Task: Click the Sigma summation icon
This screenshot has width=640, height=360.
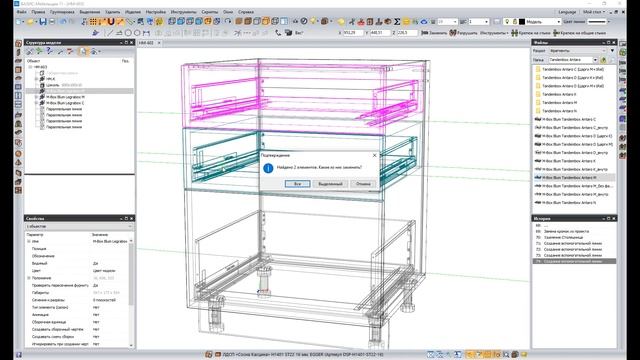Action: (397, 21)
